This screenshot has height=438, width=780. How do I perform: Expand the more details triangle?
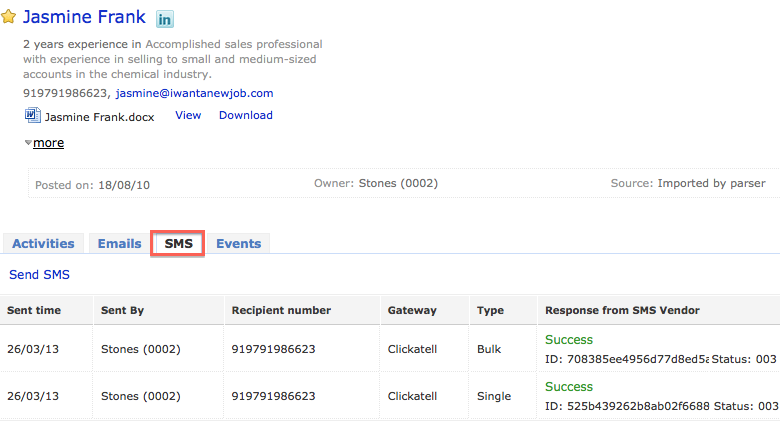[x=28, y=143]
